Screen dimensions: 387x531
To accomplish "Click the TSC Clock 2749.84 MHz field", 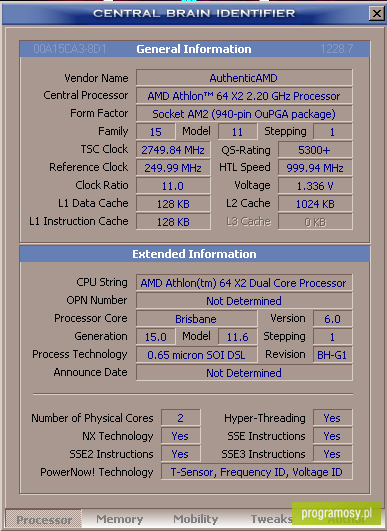I will (173, 150).
